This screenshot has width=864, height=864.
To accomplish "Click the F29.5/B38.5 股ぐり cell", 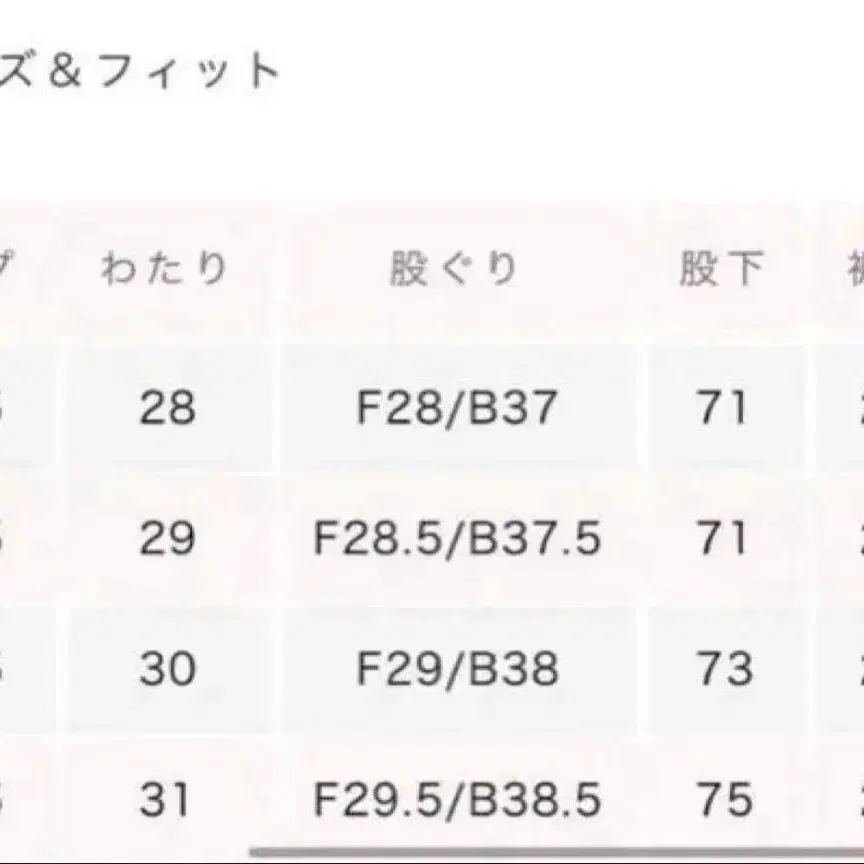I will tap(457, 800).
